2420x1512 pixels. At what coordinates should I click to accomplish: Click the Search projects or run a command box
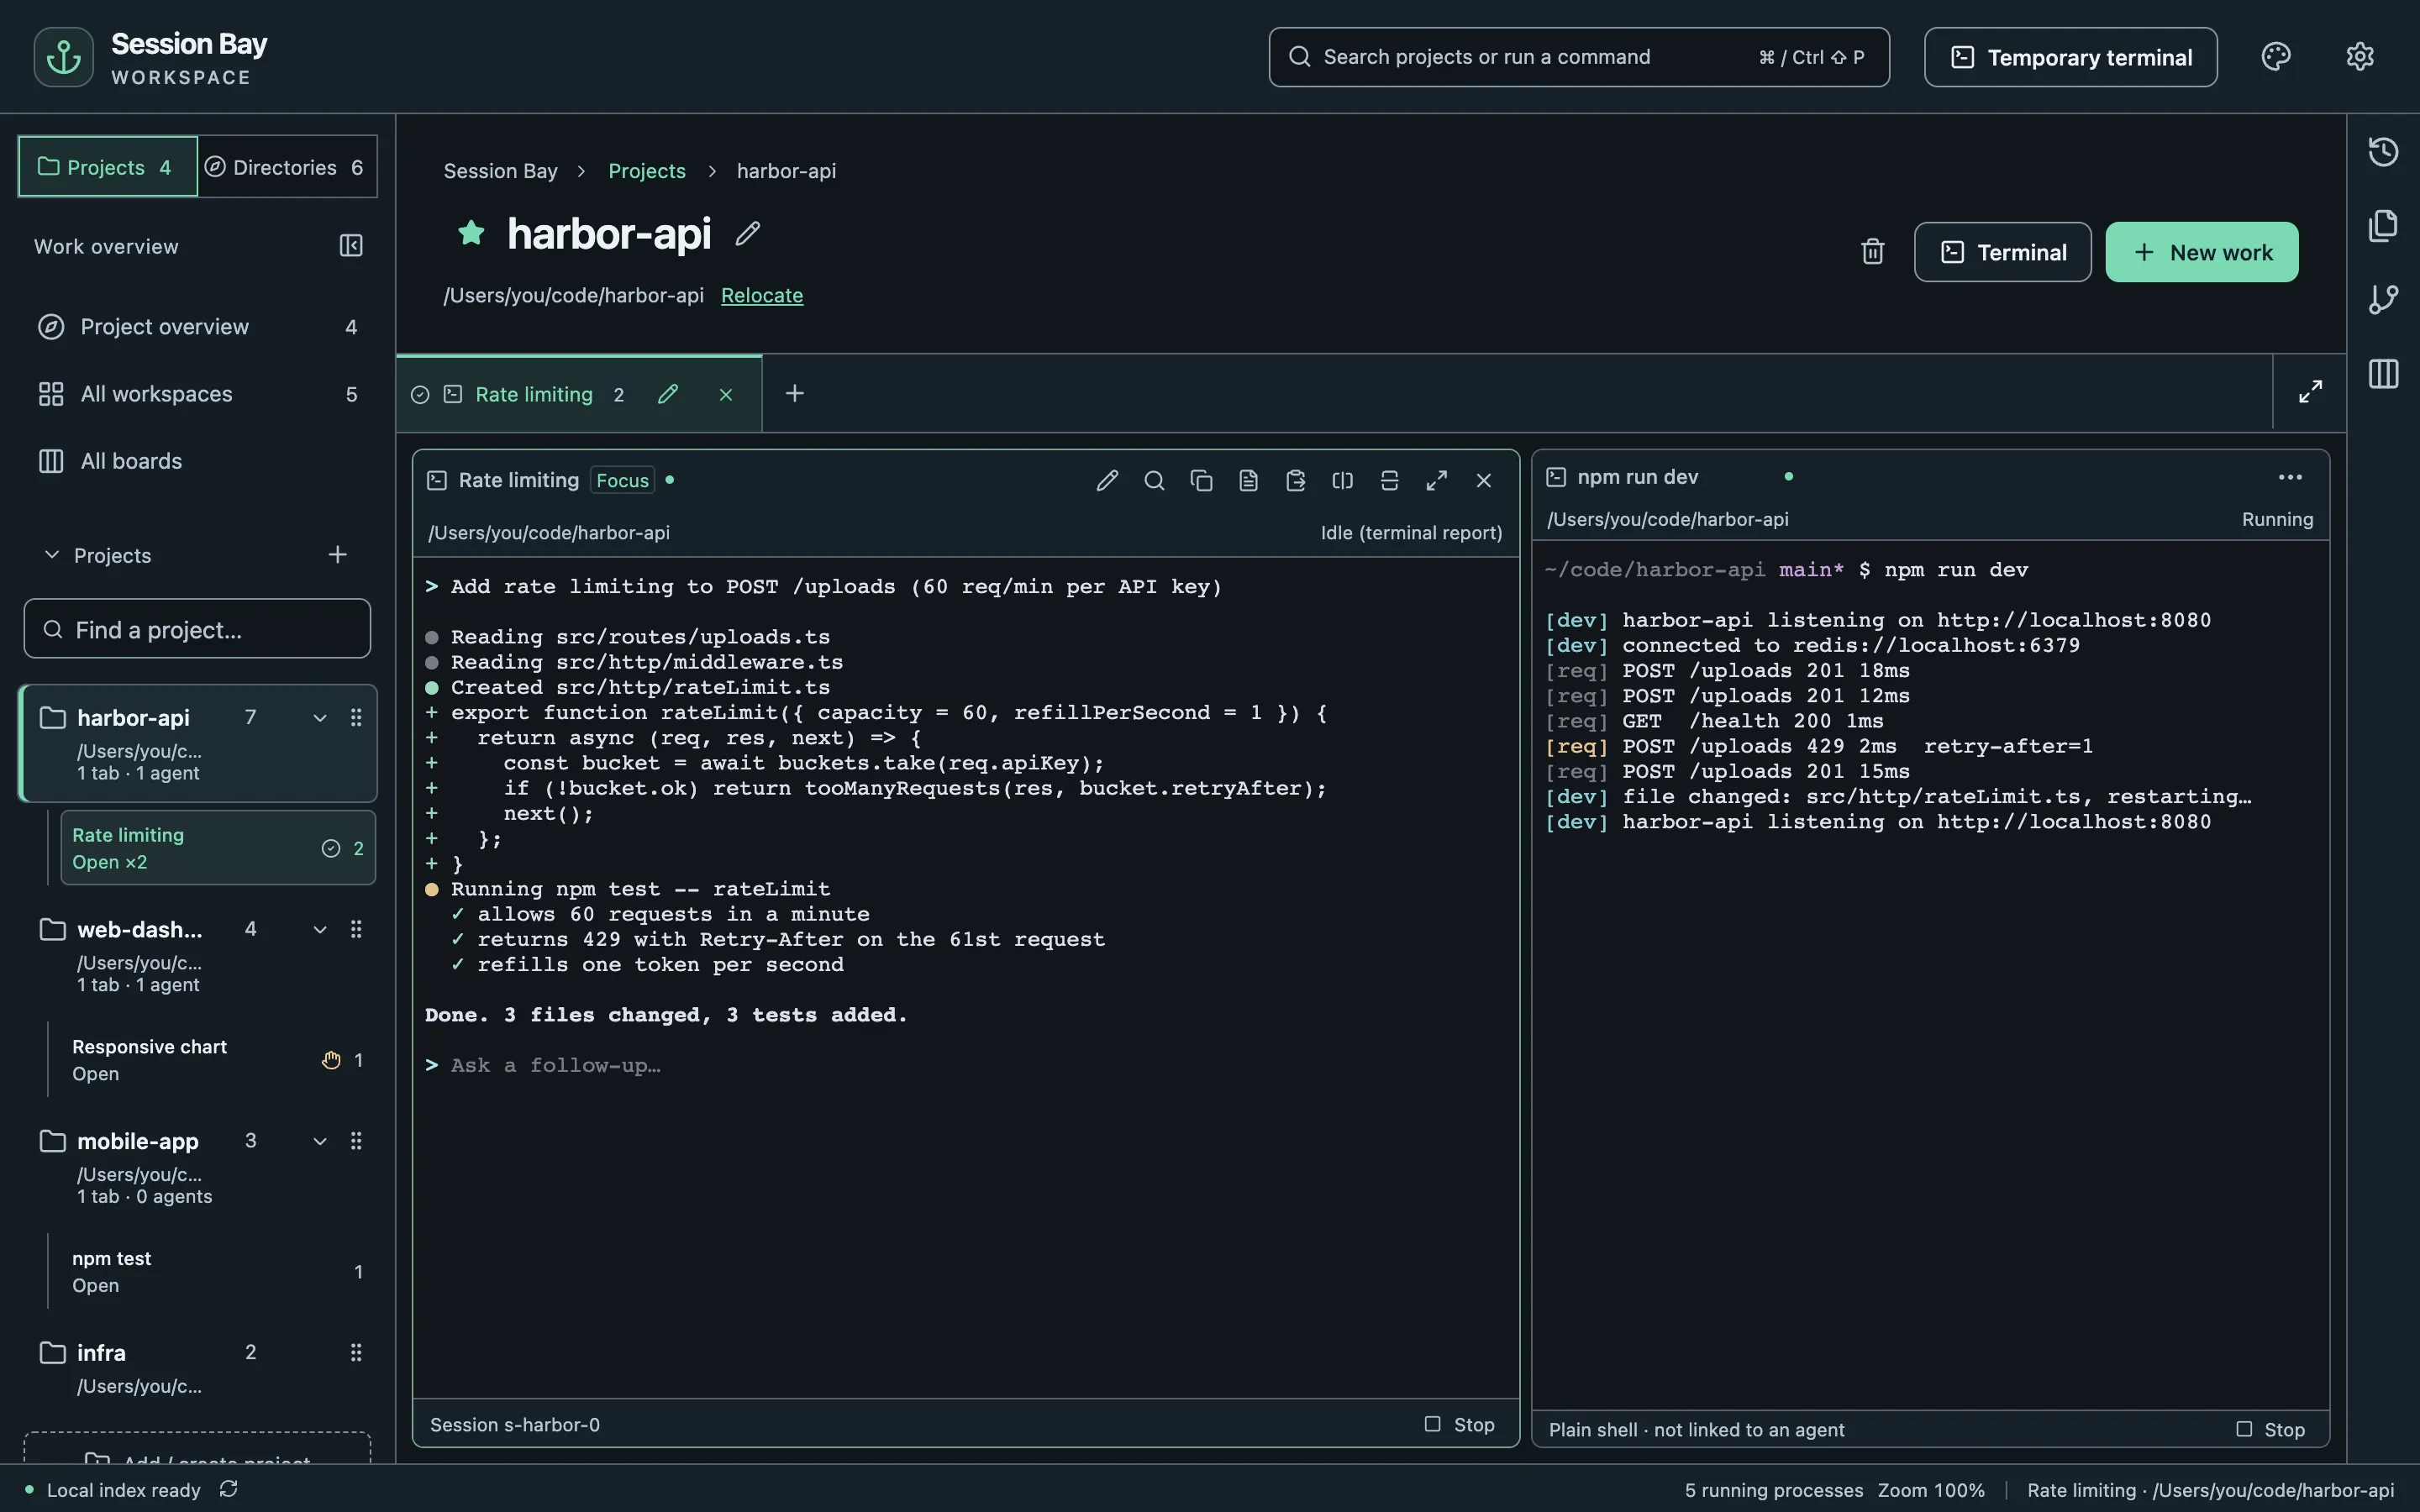(x=1579, y=57)
